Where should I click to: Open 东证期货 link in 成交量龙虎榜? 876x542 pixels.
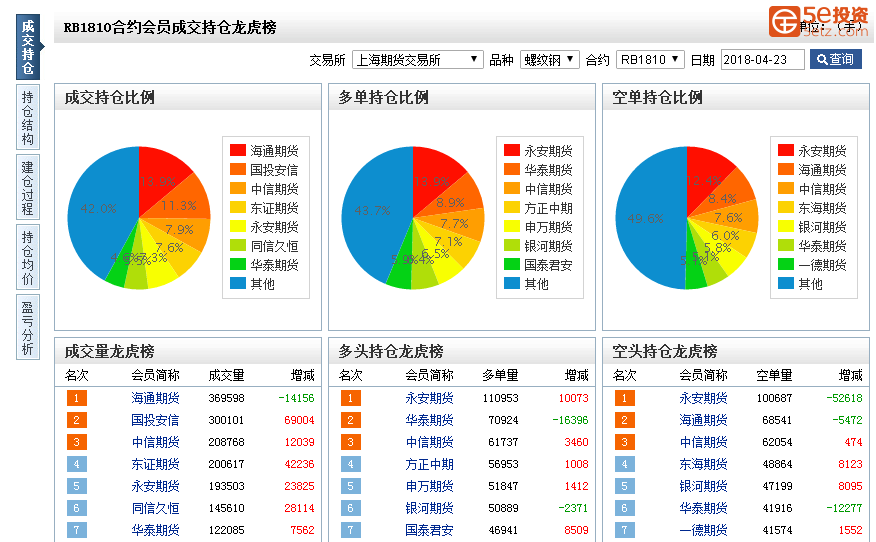tap(155, 464)
